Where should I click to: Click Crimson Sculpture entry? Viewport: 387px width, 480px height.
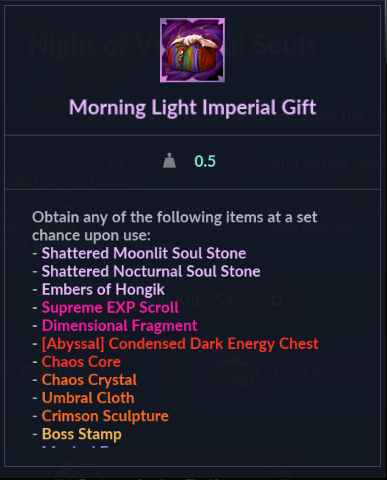coord(105,416)
